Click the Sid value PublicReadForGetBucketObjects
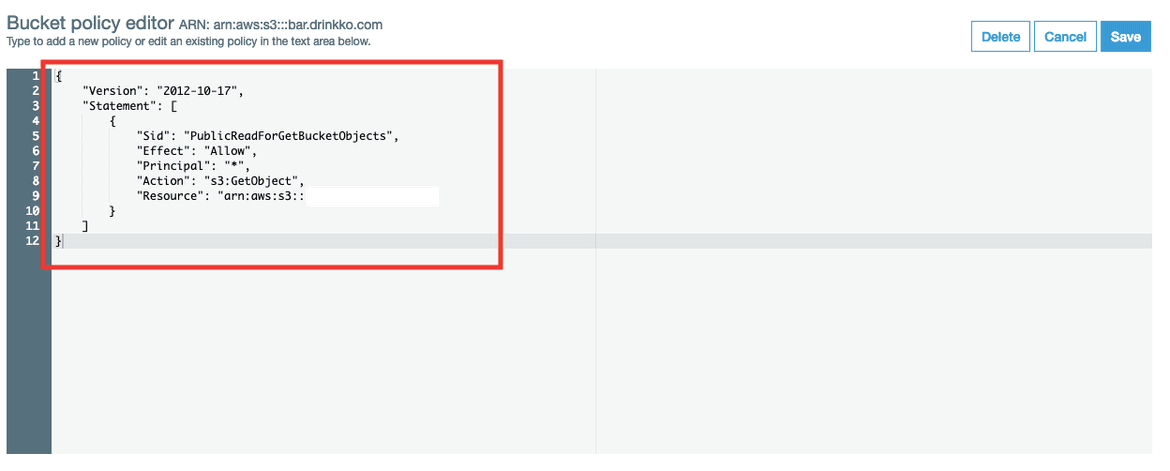The image size is (1170, 471). click(292, 136)
